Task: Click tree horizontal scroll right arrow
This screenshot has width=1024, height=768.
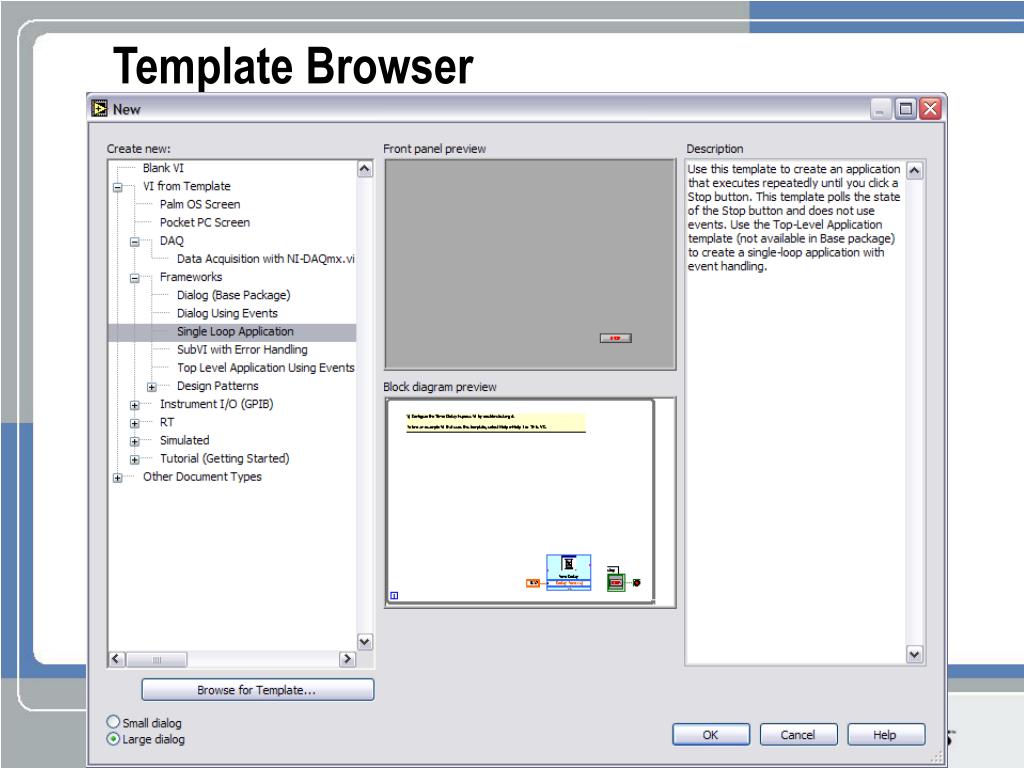Action: pyautogui.click(x=347, y=659)
